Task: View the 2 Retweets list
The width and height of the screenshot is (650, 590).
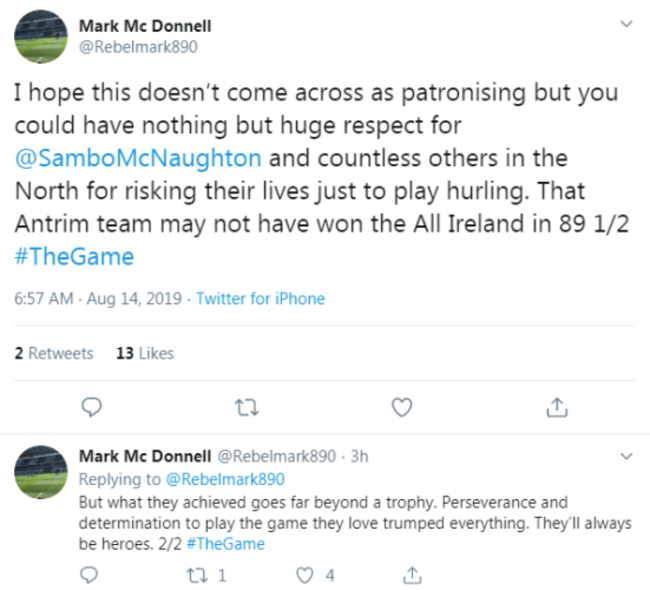Action: [54, 353]
